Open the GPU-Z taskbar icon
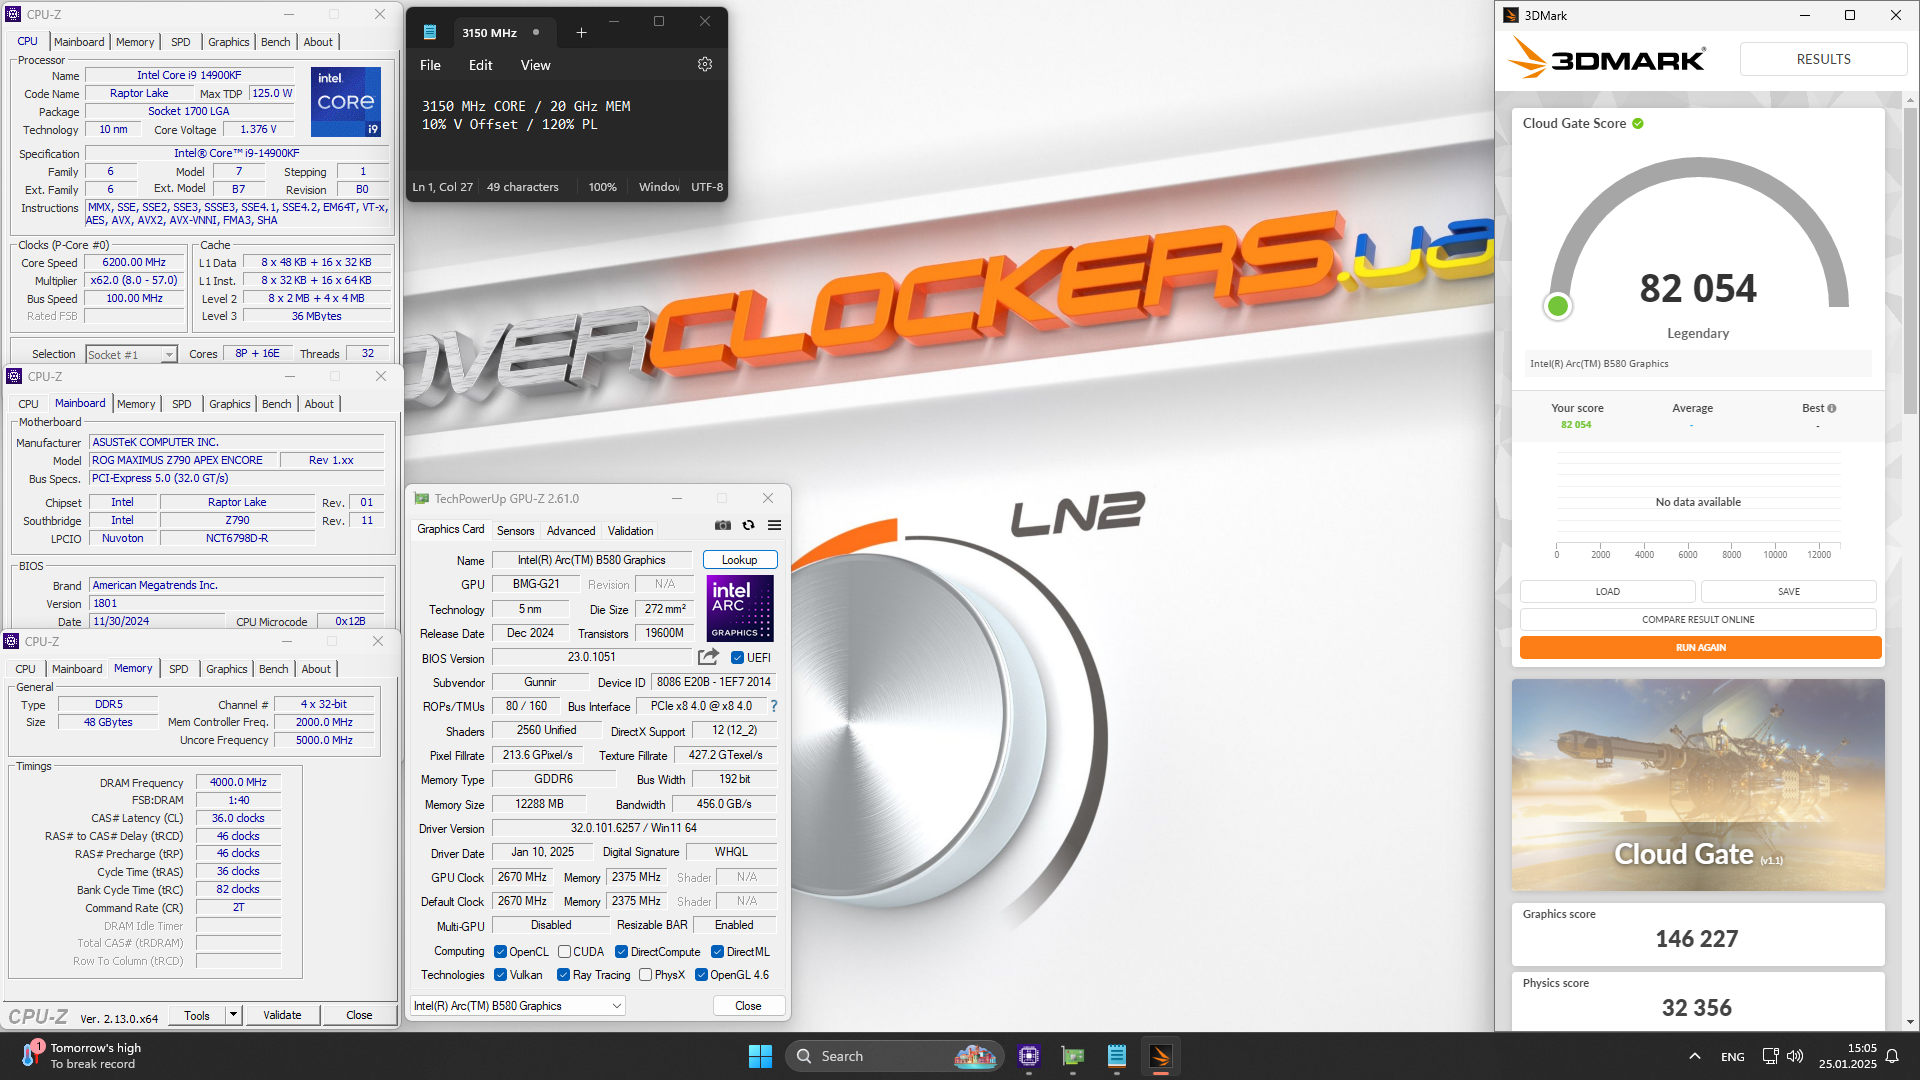 (x=1073, y=1056)
